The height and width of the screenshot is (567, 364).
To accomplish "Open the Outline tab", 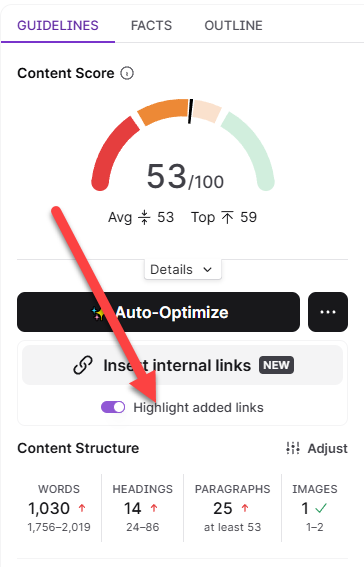I will point(234,26).
